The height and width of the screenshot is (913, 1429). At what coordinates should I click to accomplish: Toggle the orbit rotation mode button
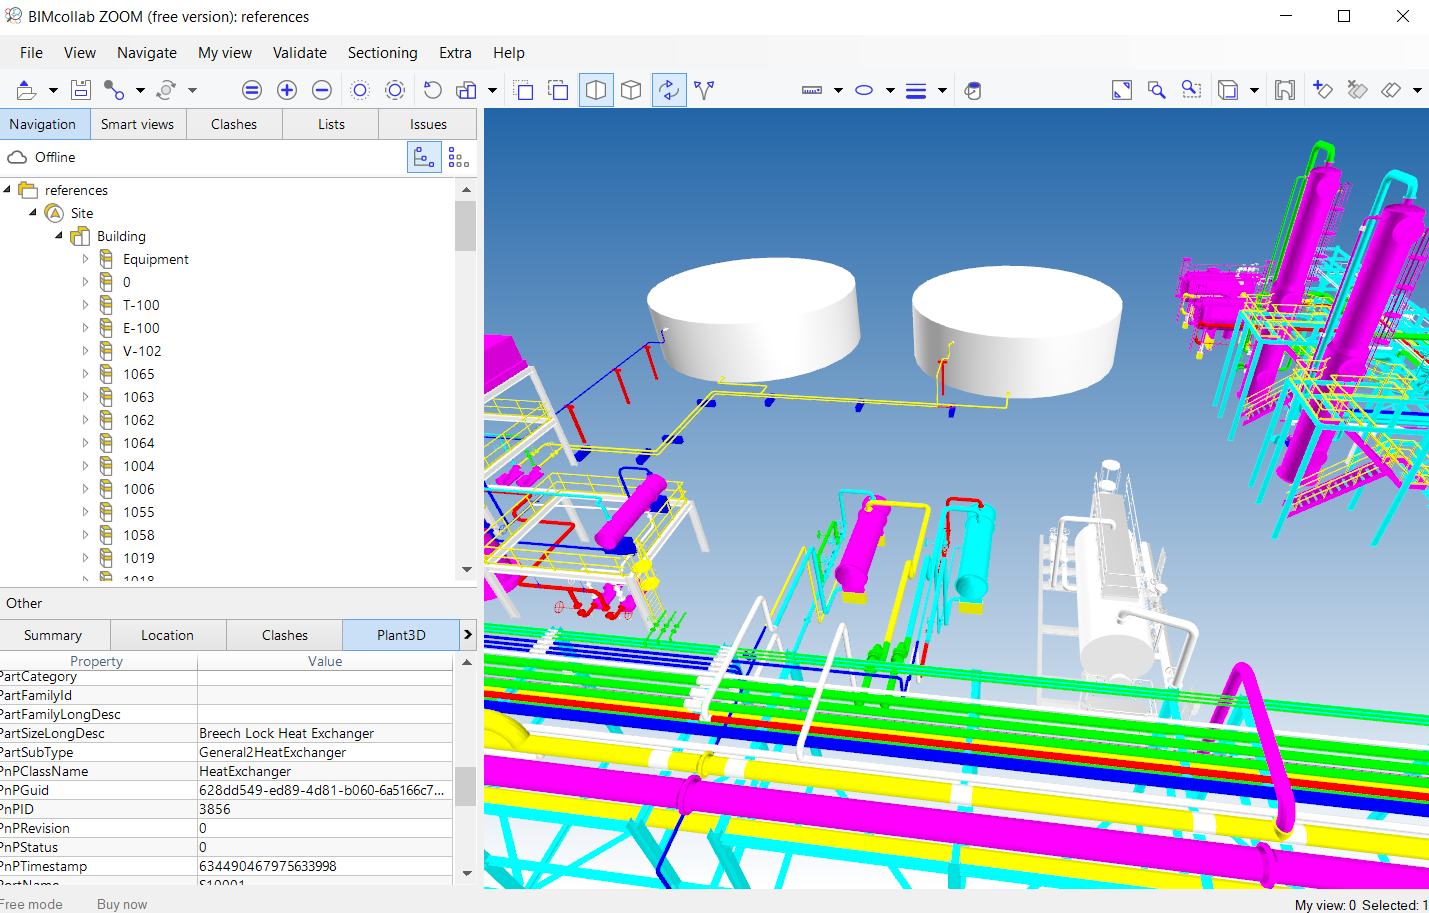(668, 90)
